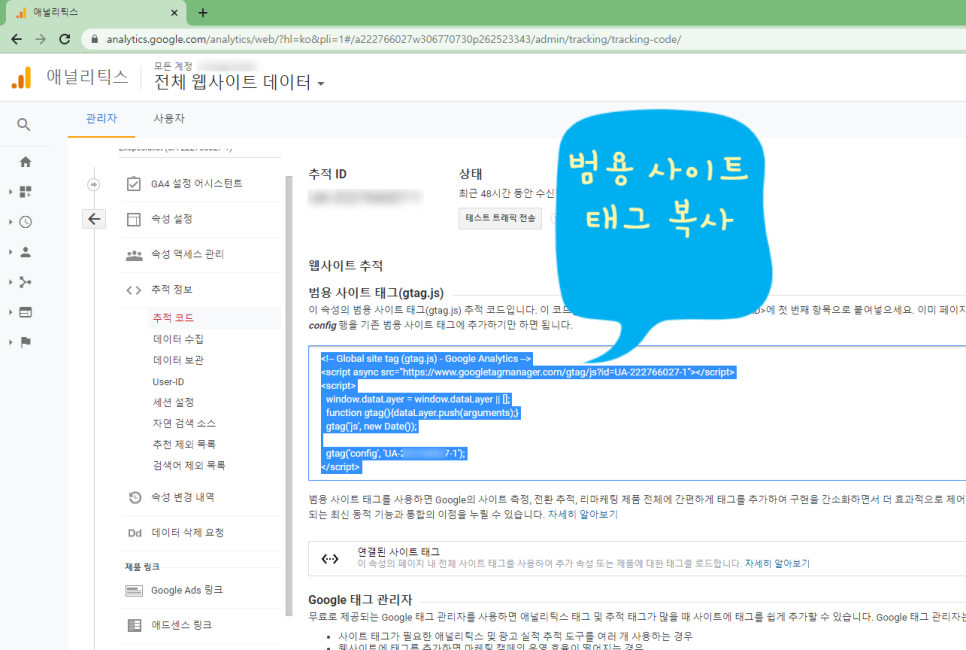
Task: Click the column connector circle arrow icon
Action: (94, 184)
